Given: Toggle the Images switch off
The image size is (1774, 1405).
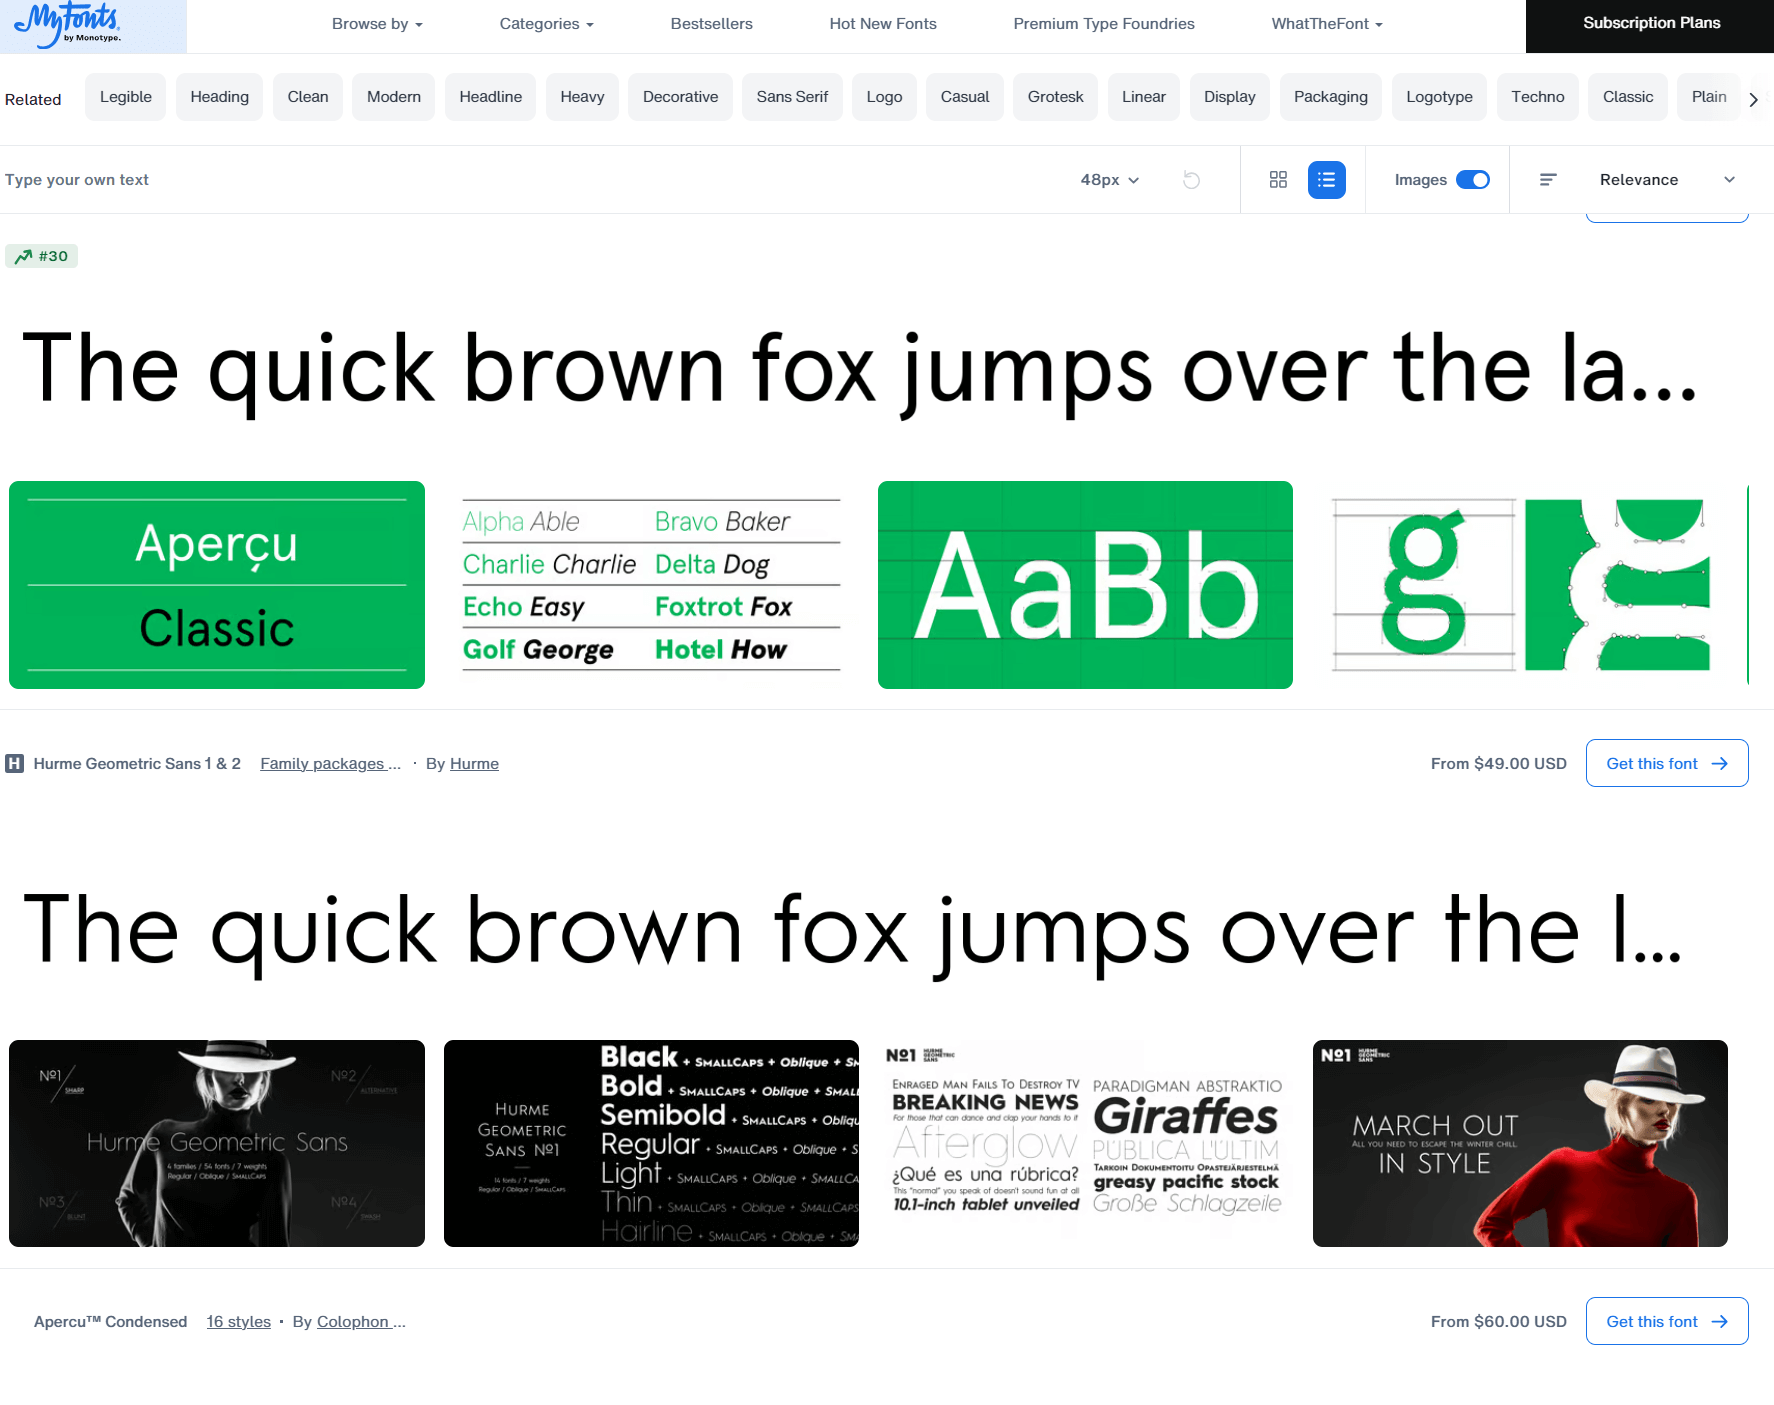Looking at the screenshot, I should coord(1472,180).
